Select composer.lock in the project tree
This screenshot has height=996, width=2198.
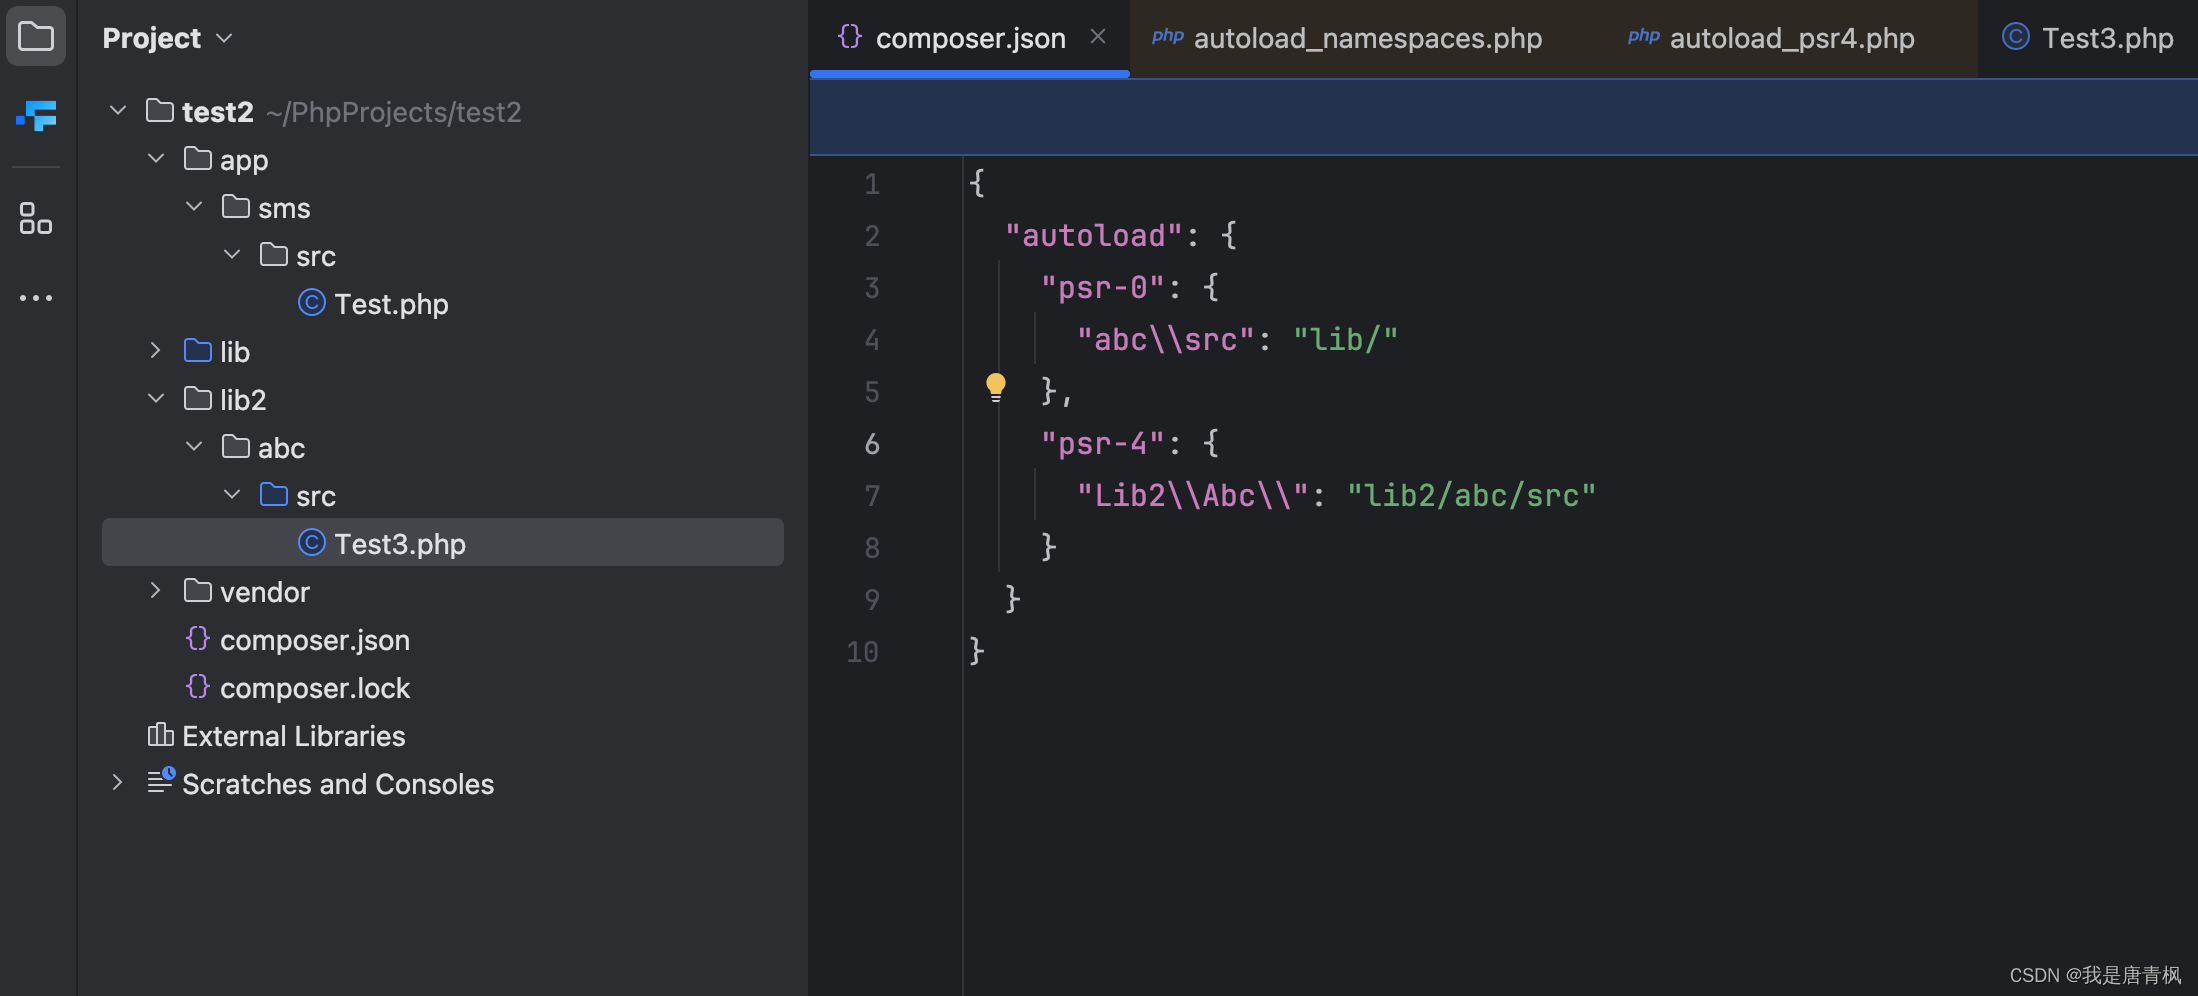pyautogui.click(x=315, y=688)
